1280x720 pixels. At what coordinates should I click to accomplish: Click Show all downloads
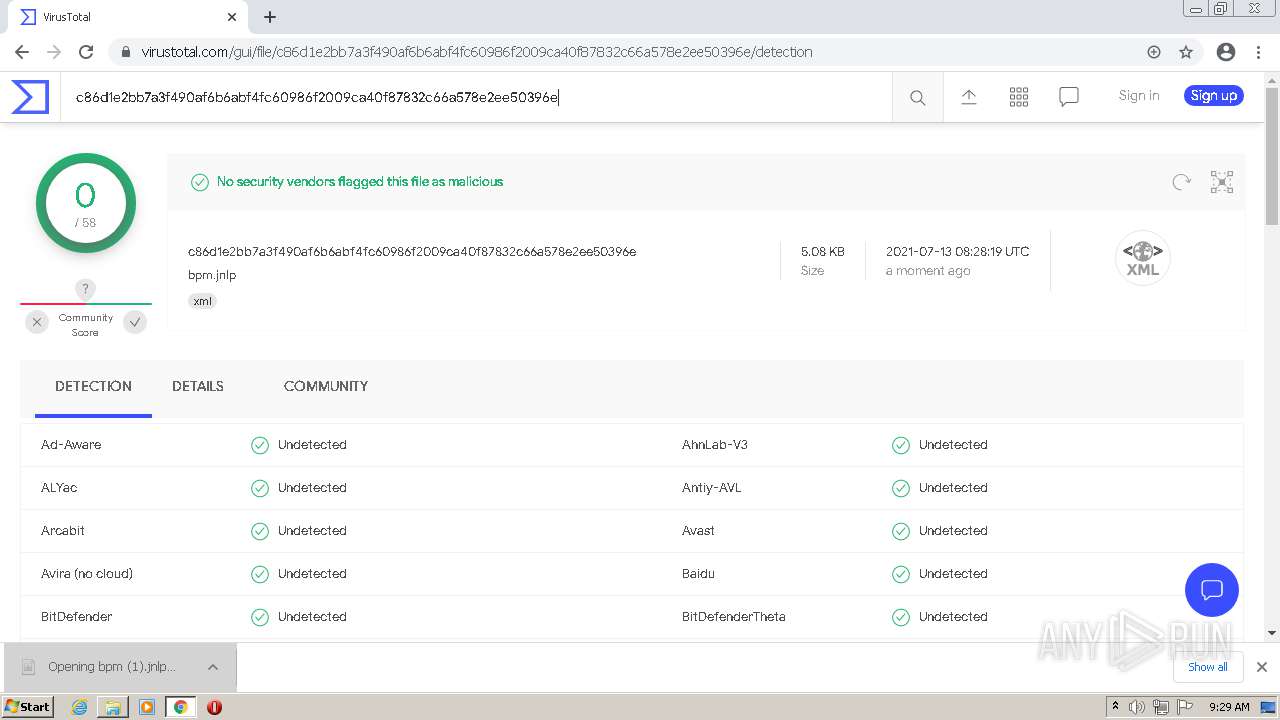1208,667
